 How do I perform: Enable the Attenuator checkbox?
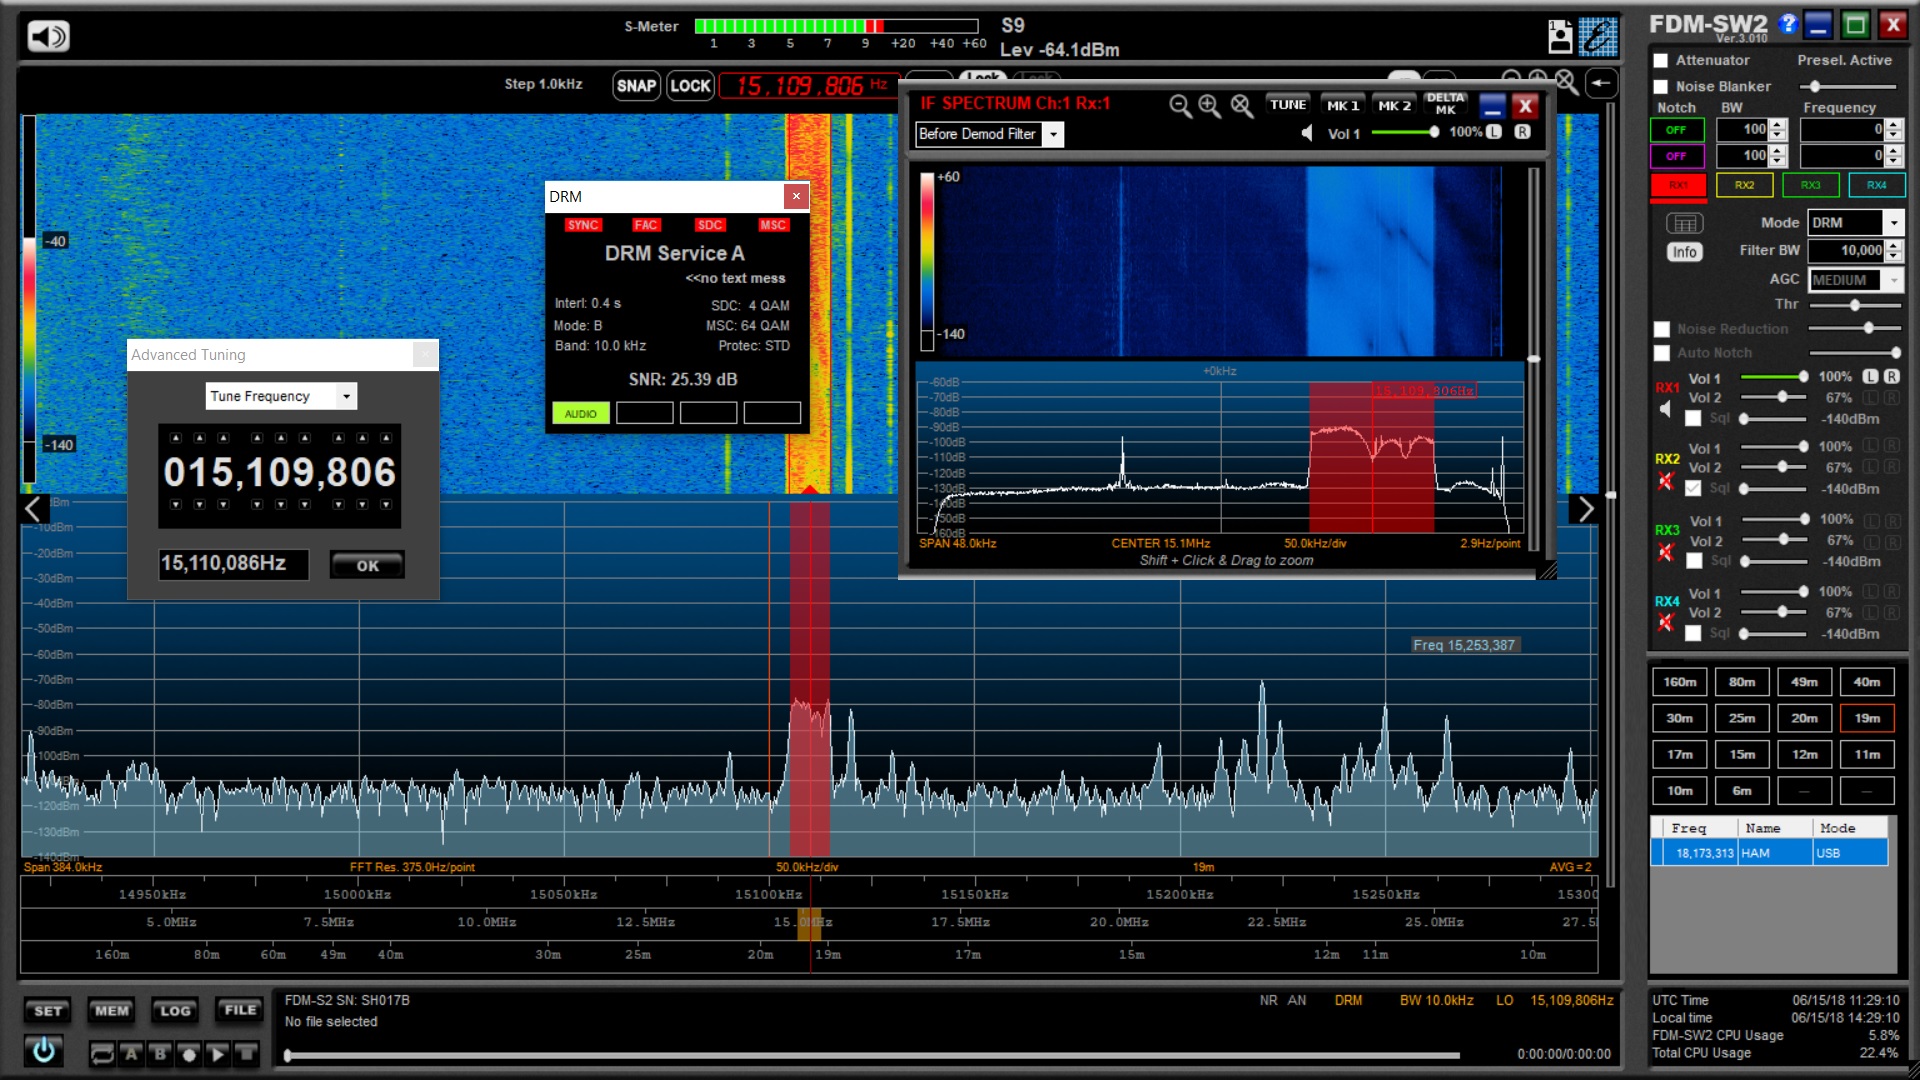[x=1661, y=61]
